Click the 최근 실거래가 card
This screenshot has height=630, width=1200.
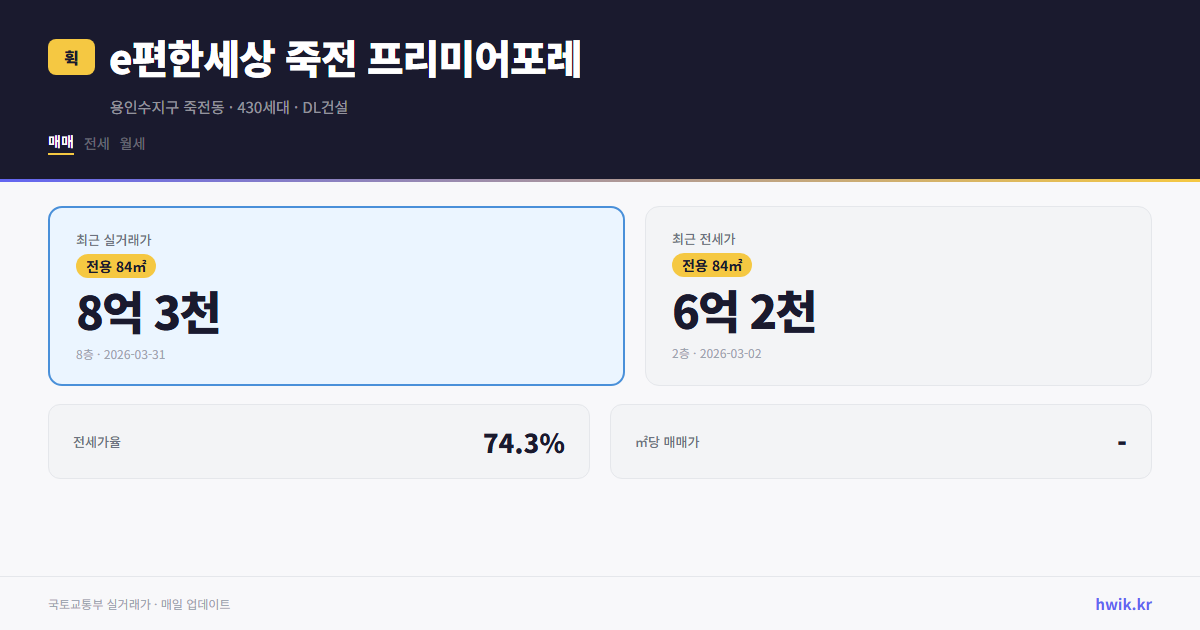[335, 295]
